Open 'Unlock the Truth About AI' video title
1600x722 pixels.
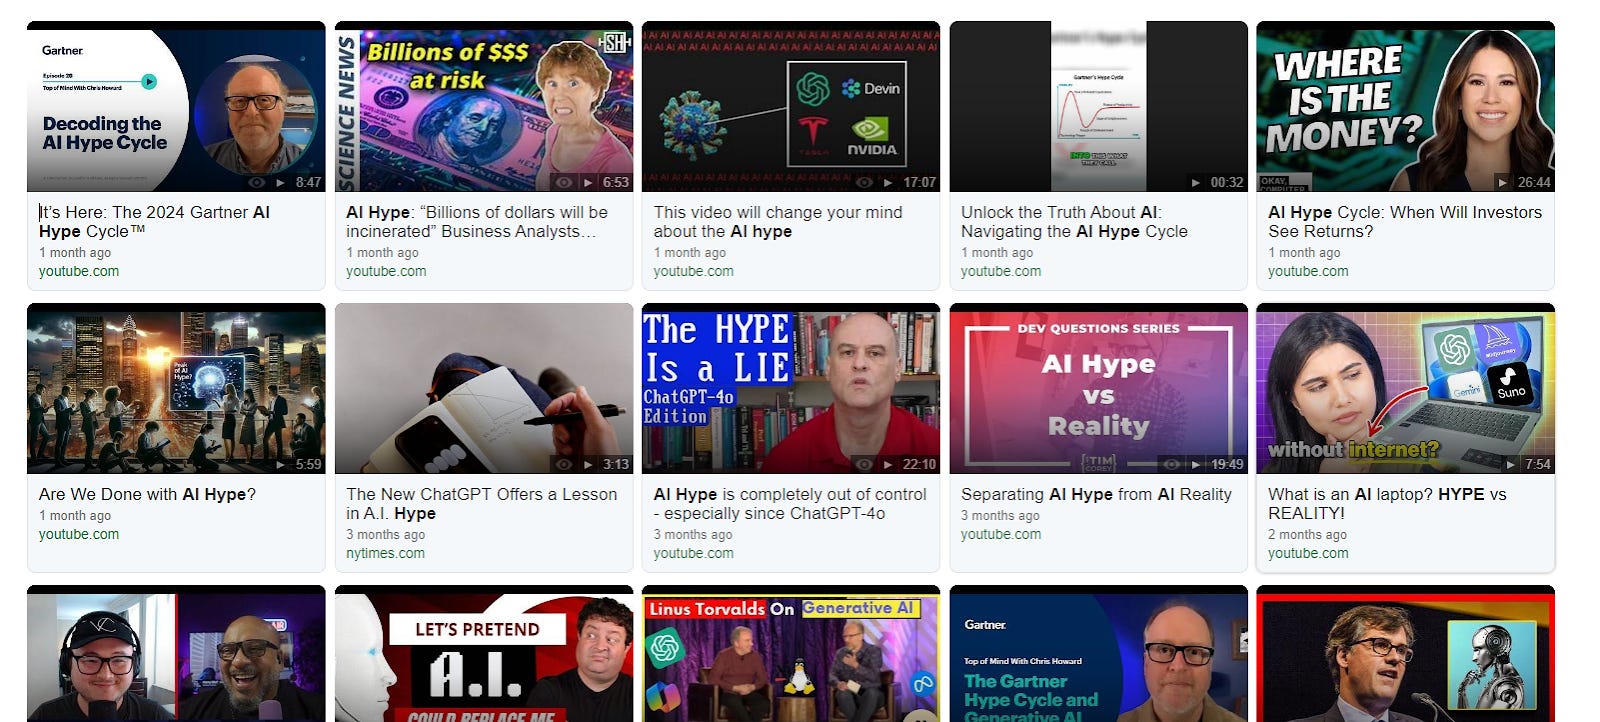click(x=1074, y=222)
